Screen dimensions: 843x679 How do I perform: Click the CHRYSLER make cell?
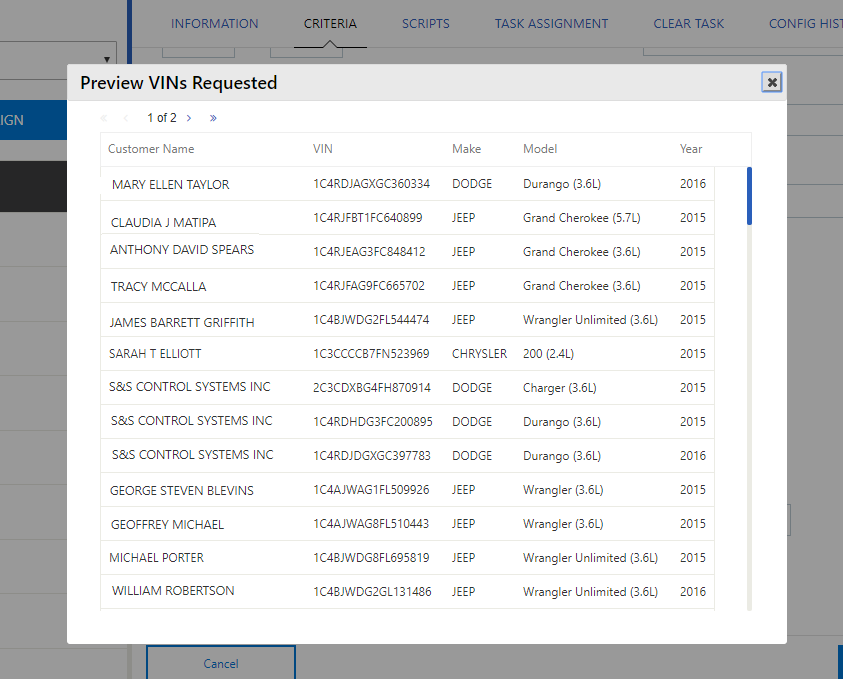pyautogui.click(x=480, y=354)
